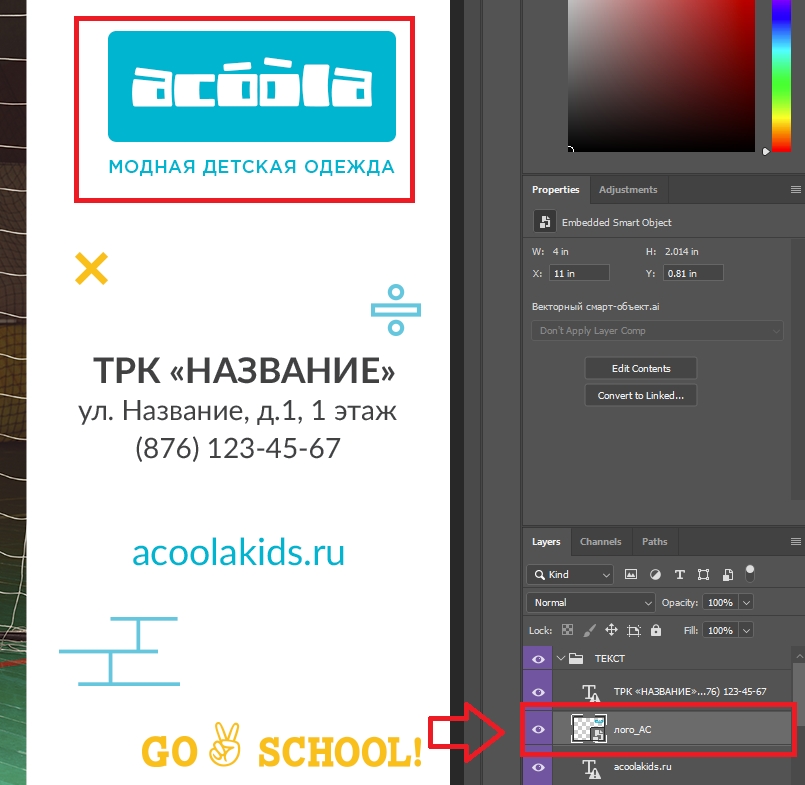Image resolution: width=805 pixels, height=785 pixels.
Task: Click the Fill value field
Action: tap(721, 630)
